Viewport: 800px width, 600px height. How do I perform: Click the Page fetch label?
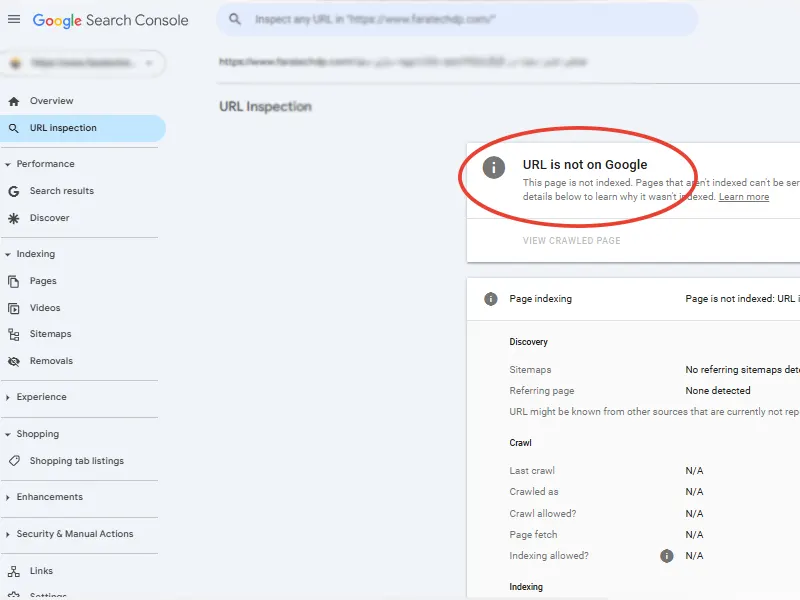[533, 535]
